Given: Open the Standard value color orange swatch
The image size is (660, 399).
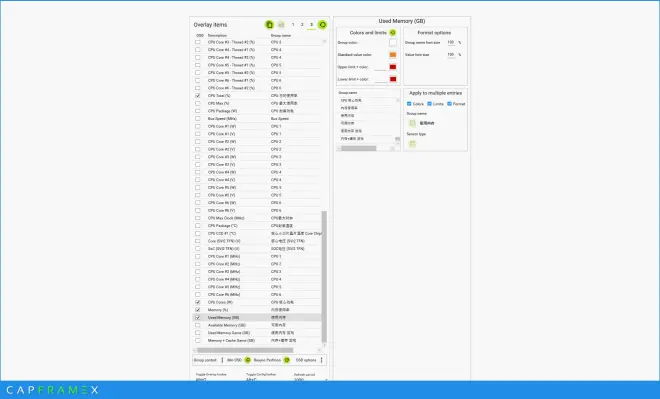Looking at the screenshot, I should pyautogui.click(x=393, y=55).
